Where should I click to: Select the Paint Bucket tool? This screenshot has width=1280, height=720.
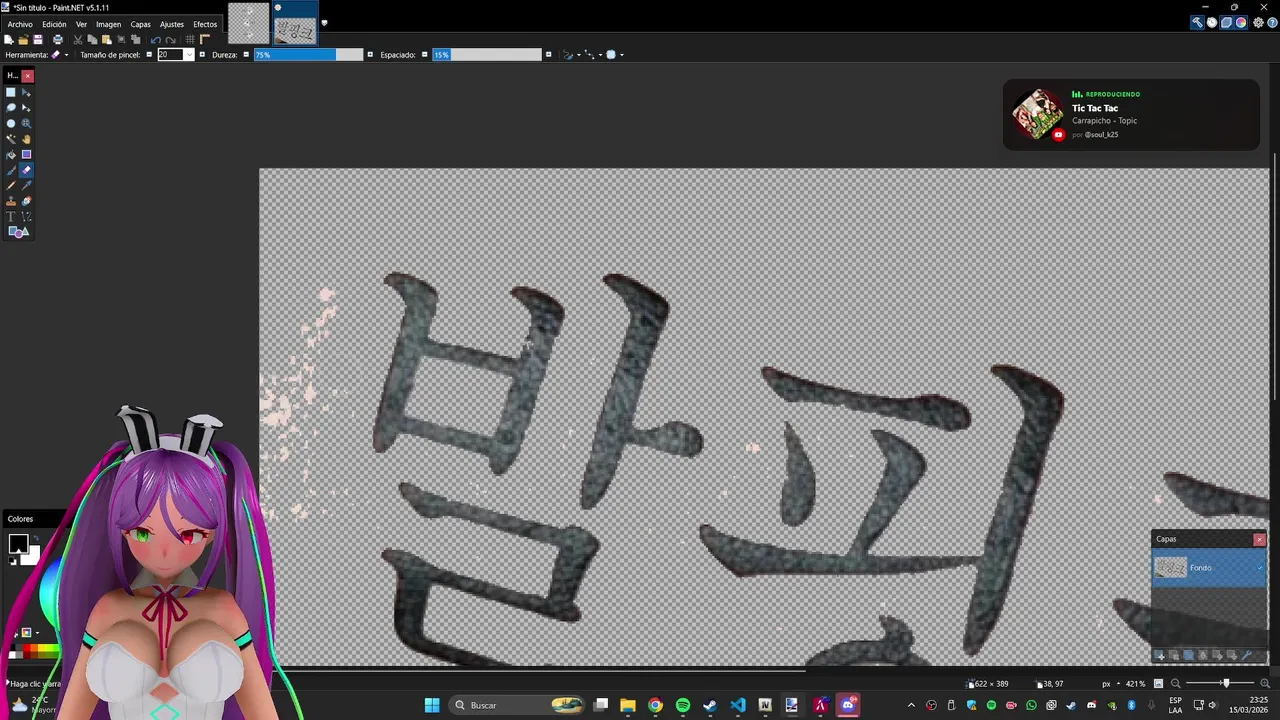pos(11,154)
